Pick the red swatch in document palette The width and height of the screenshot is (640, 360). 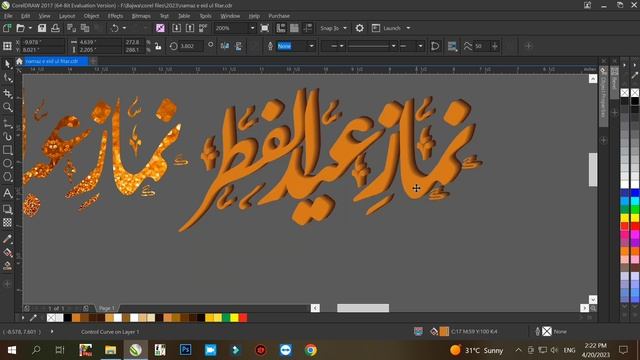243,318
